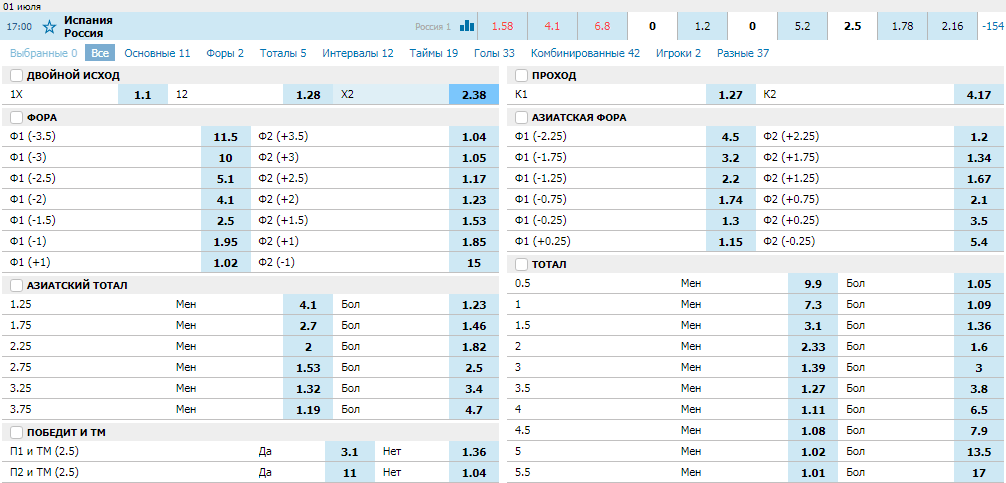Select Ф1 (-3.5) odds 11.5

[x=226, y=137]
